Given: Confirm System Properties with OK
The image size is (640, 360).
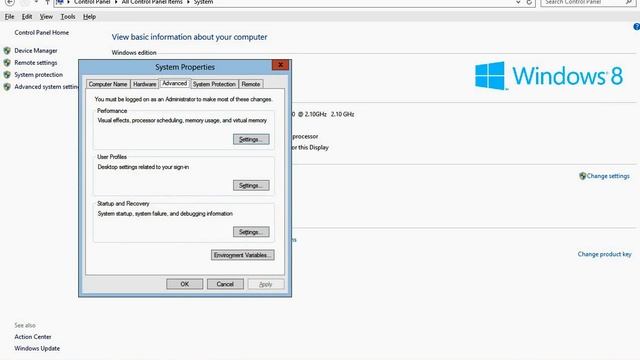Looking at the screenshot, I should pos(184,284).
